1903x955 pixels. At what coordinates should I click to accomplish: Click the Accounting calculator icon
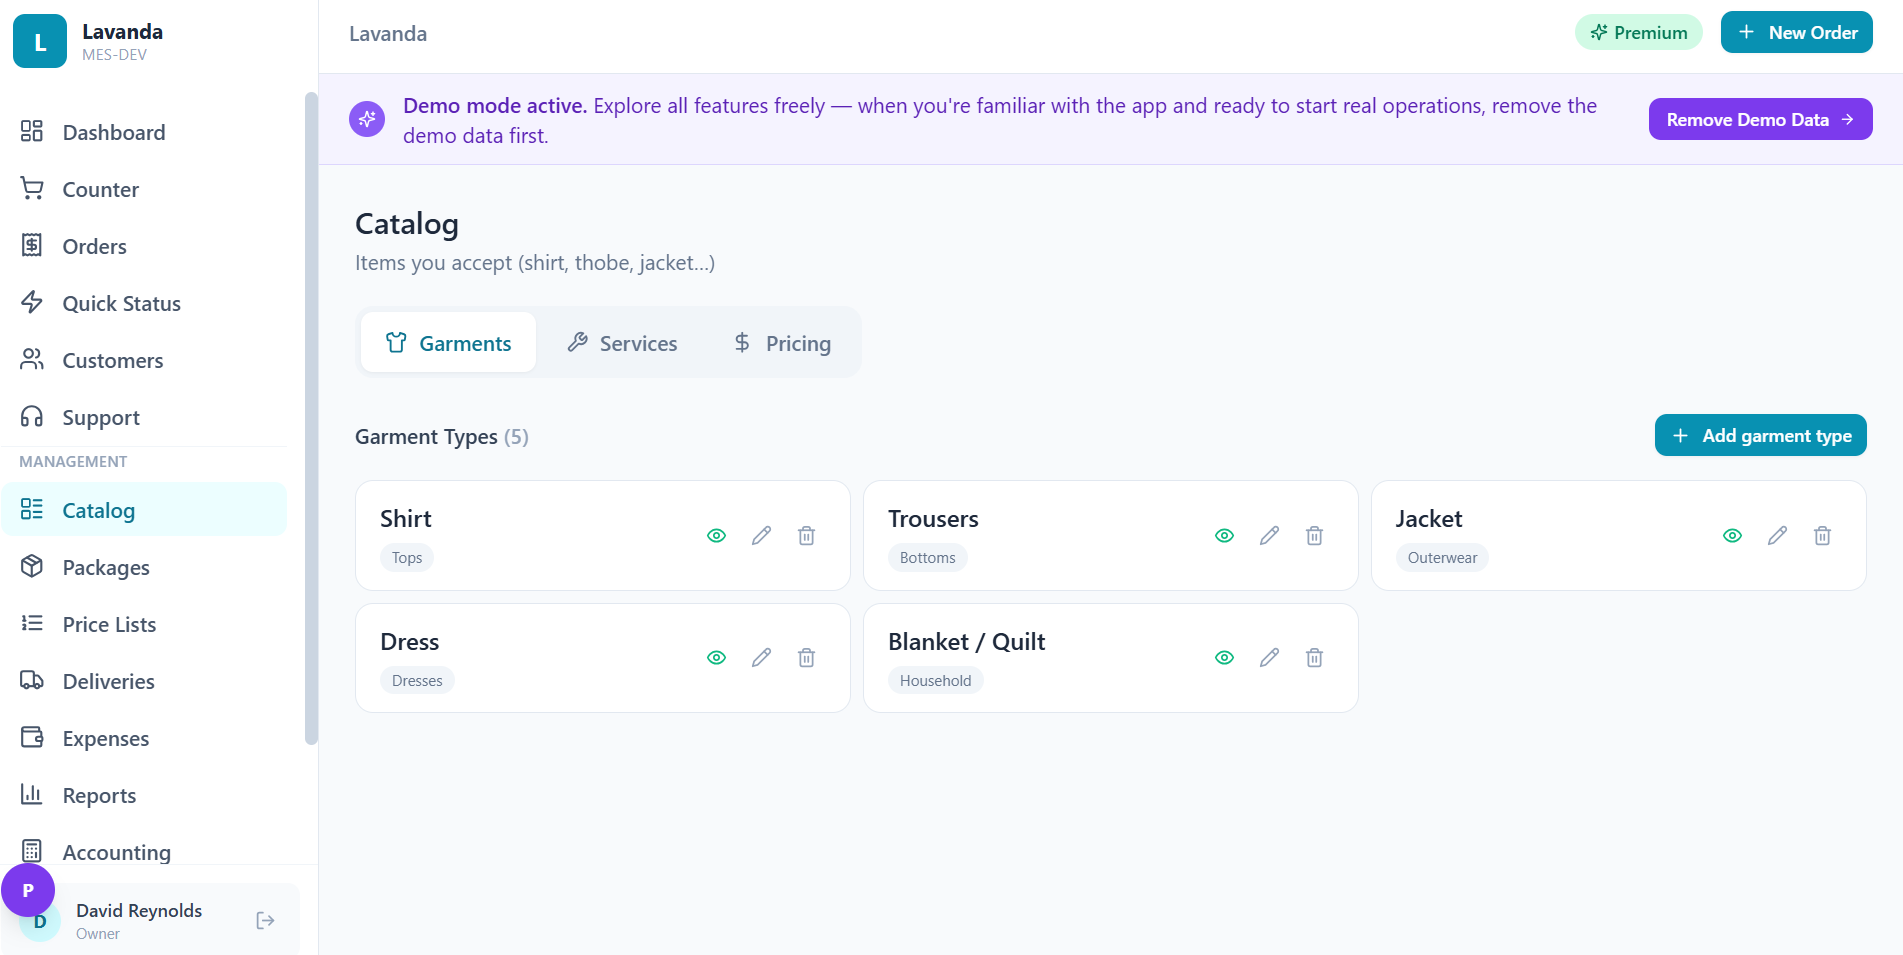(x=32, y=851)
